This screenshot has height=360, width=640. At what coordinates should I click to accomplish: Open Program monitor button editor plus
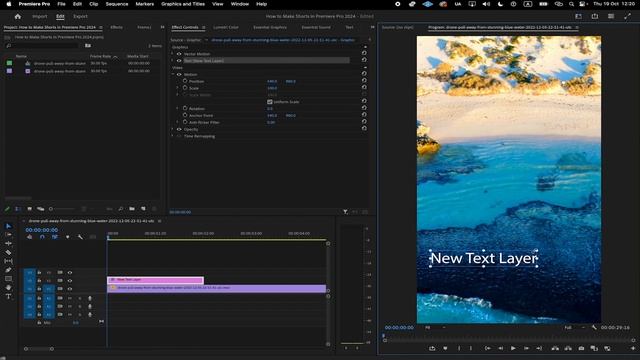[633, 348]
